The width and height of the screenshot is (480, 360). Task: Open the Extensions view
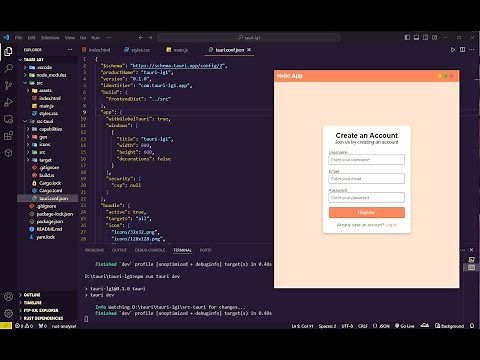pyautogui.click(x=8, y=136)
